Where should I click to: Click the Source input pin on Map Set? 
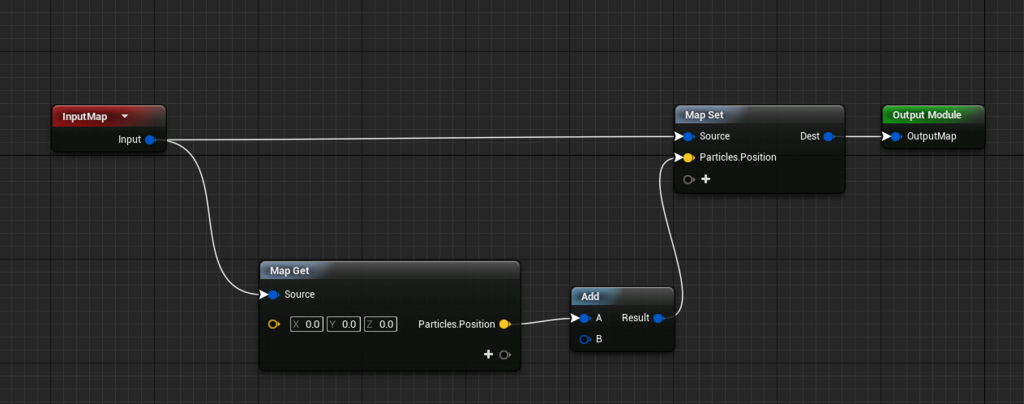(688, 137)
